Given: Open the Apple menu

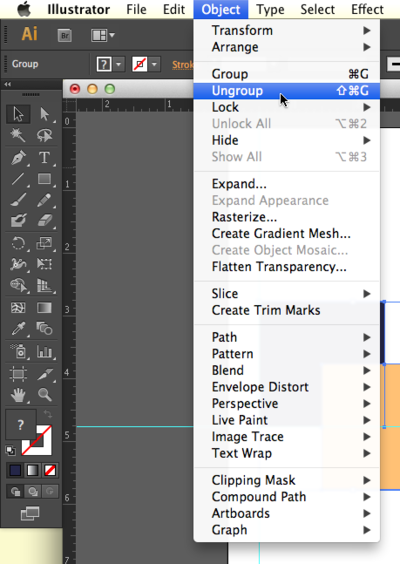Looking at the screenshot, I should click(24, 9).
